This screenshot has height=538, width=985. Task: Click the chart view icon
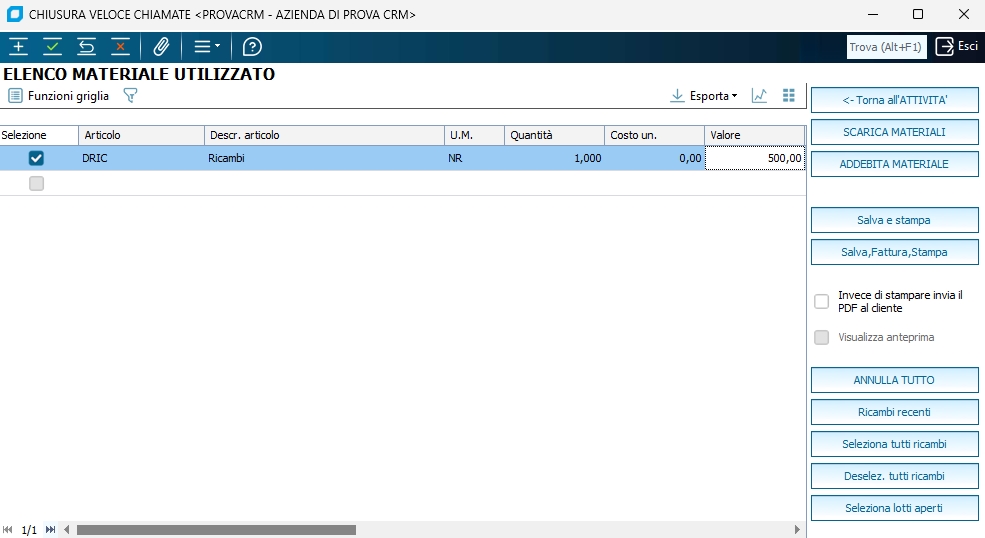[759, 96]
